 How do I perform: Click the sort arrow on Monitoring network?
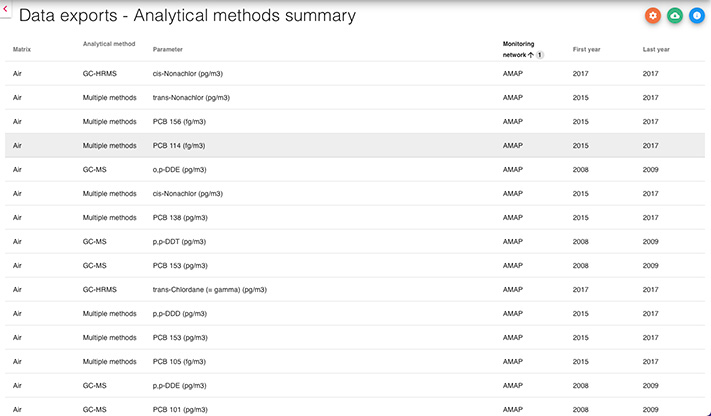(531, 55)
